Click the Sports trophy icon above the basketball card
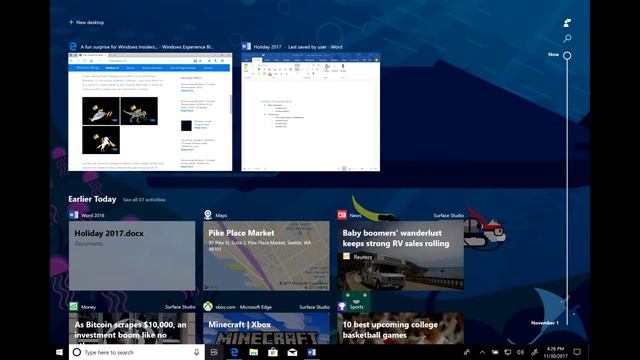The height and width of the screenshot is (360, 640). 342,307
